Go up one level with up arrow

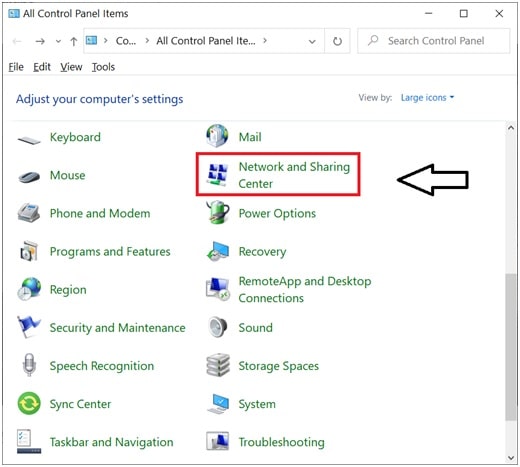[74, 41]
